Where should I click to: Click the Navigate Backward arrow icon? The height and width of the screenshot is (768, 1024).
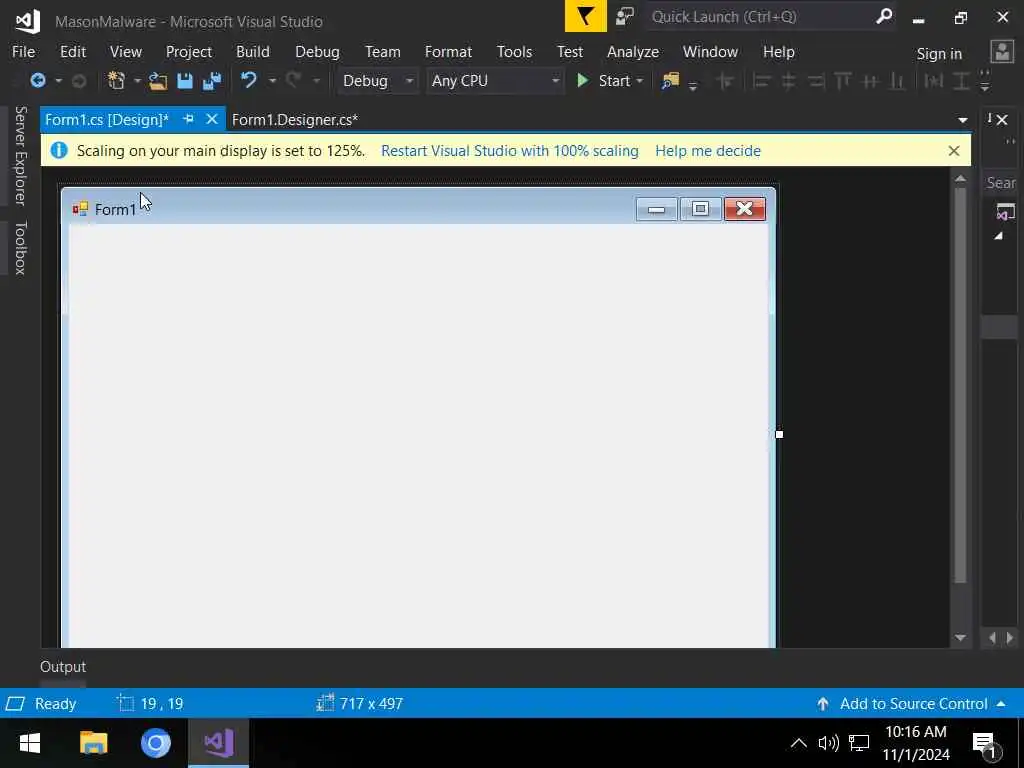(38, 80)
